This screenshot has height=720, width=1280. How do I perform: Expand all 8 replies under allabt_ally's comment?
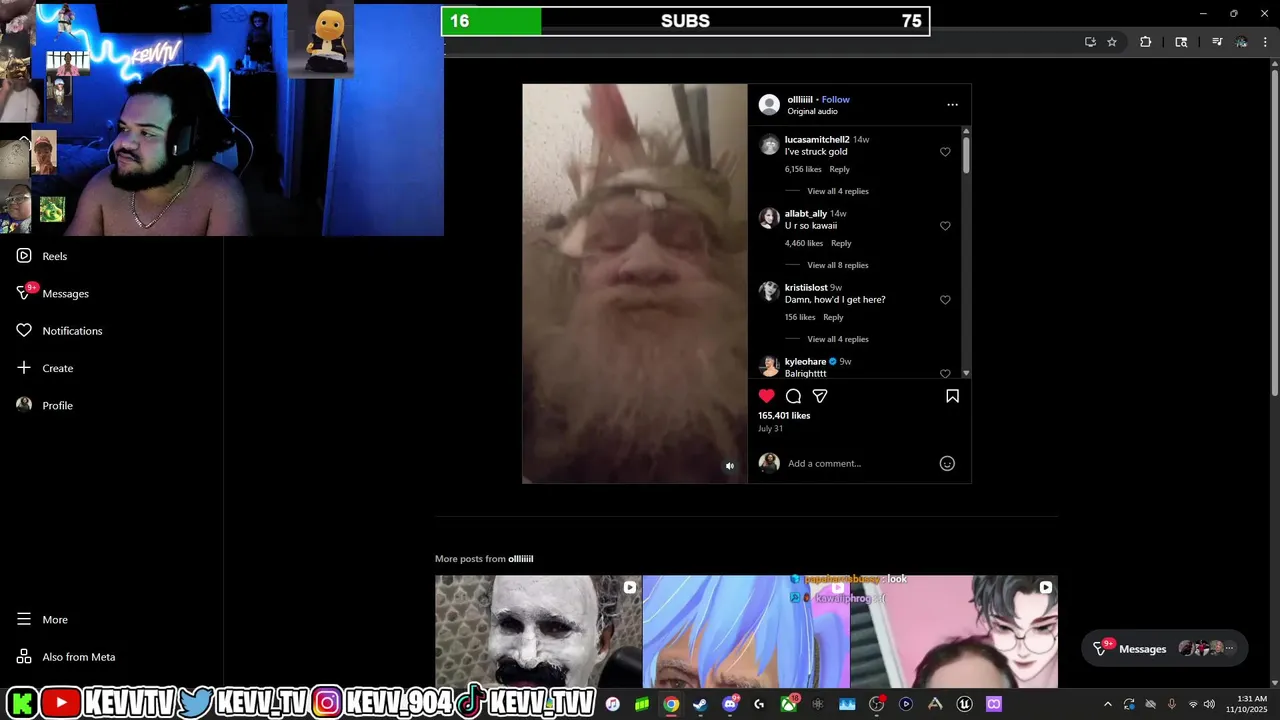[x=838, y=265]
